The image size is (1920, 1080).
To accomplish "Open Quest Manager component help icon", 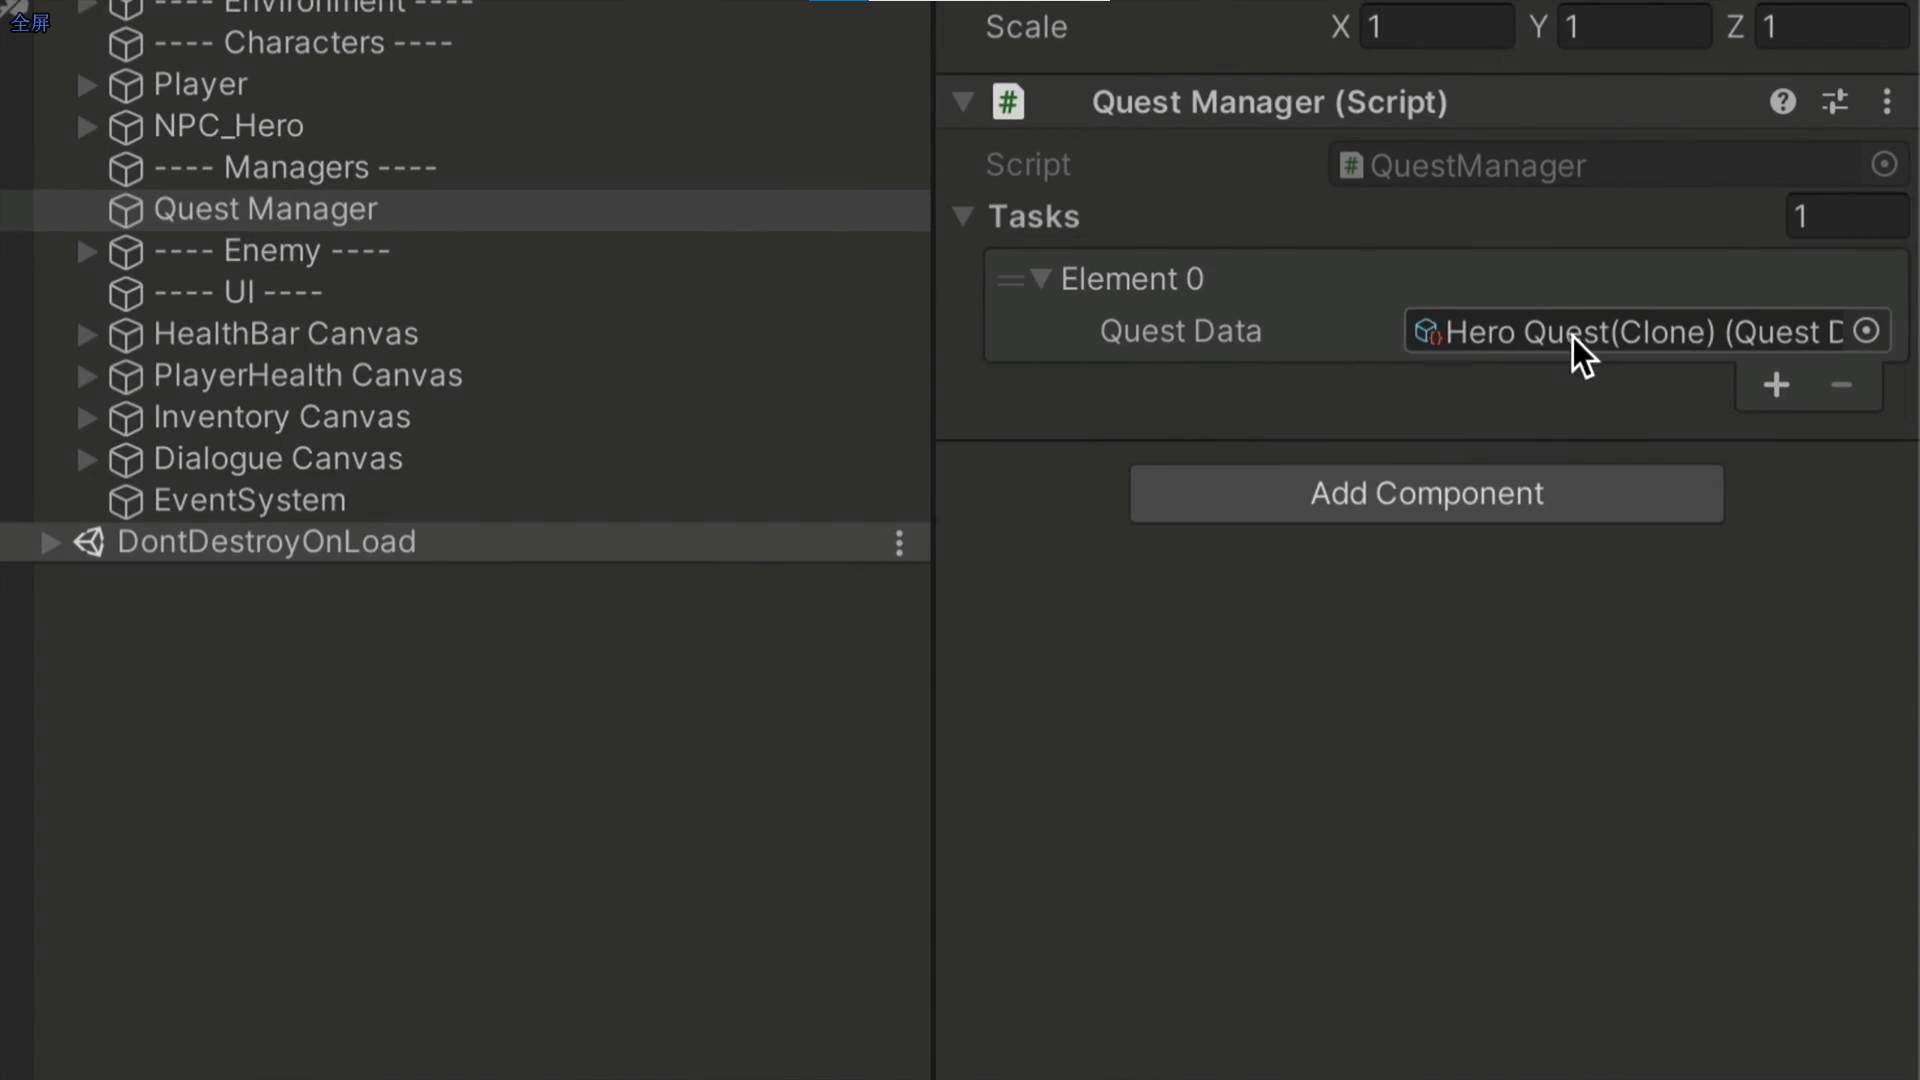I will [1782, 102].
